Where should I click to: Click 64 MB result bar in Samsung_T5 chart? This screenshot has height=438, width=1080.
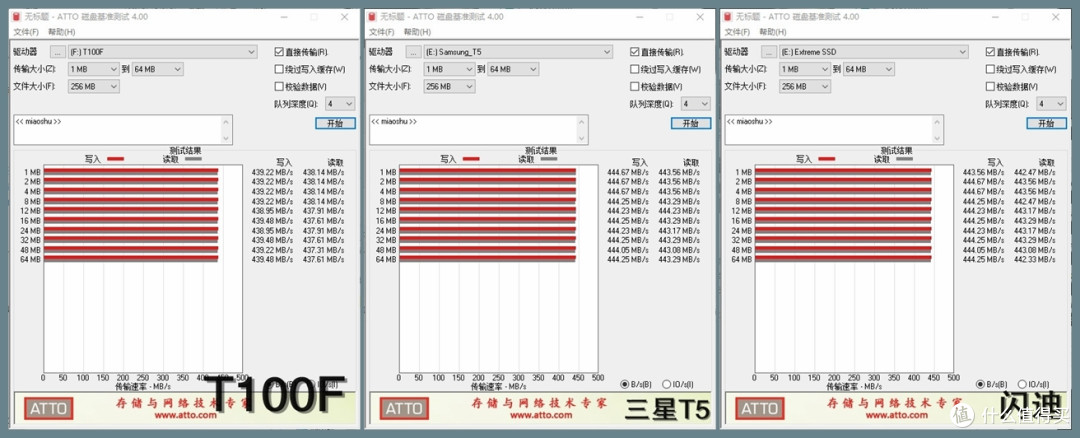tap(487, 259)
